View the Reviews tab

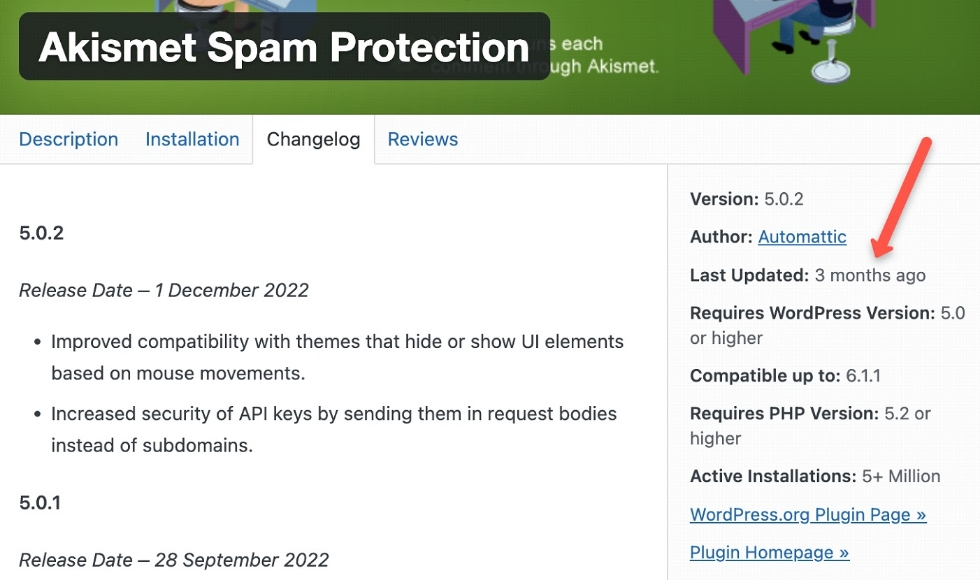click(422, 139)
